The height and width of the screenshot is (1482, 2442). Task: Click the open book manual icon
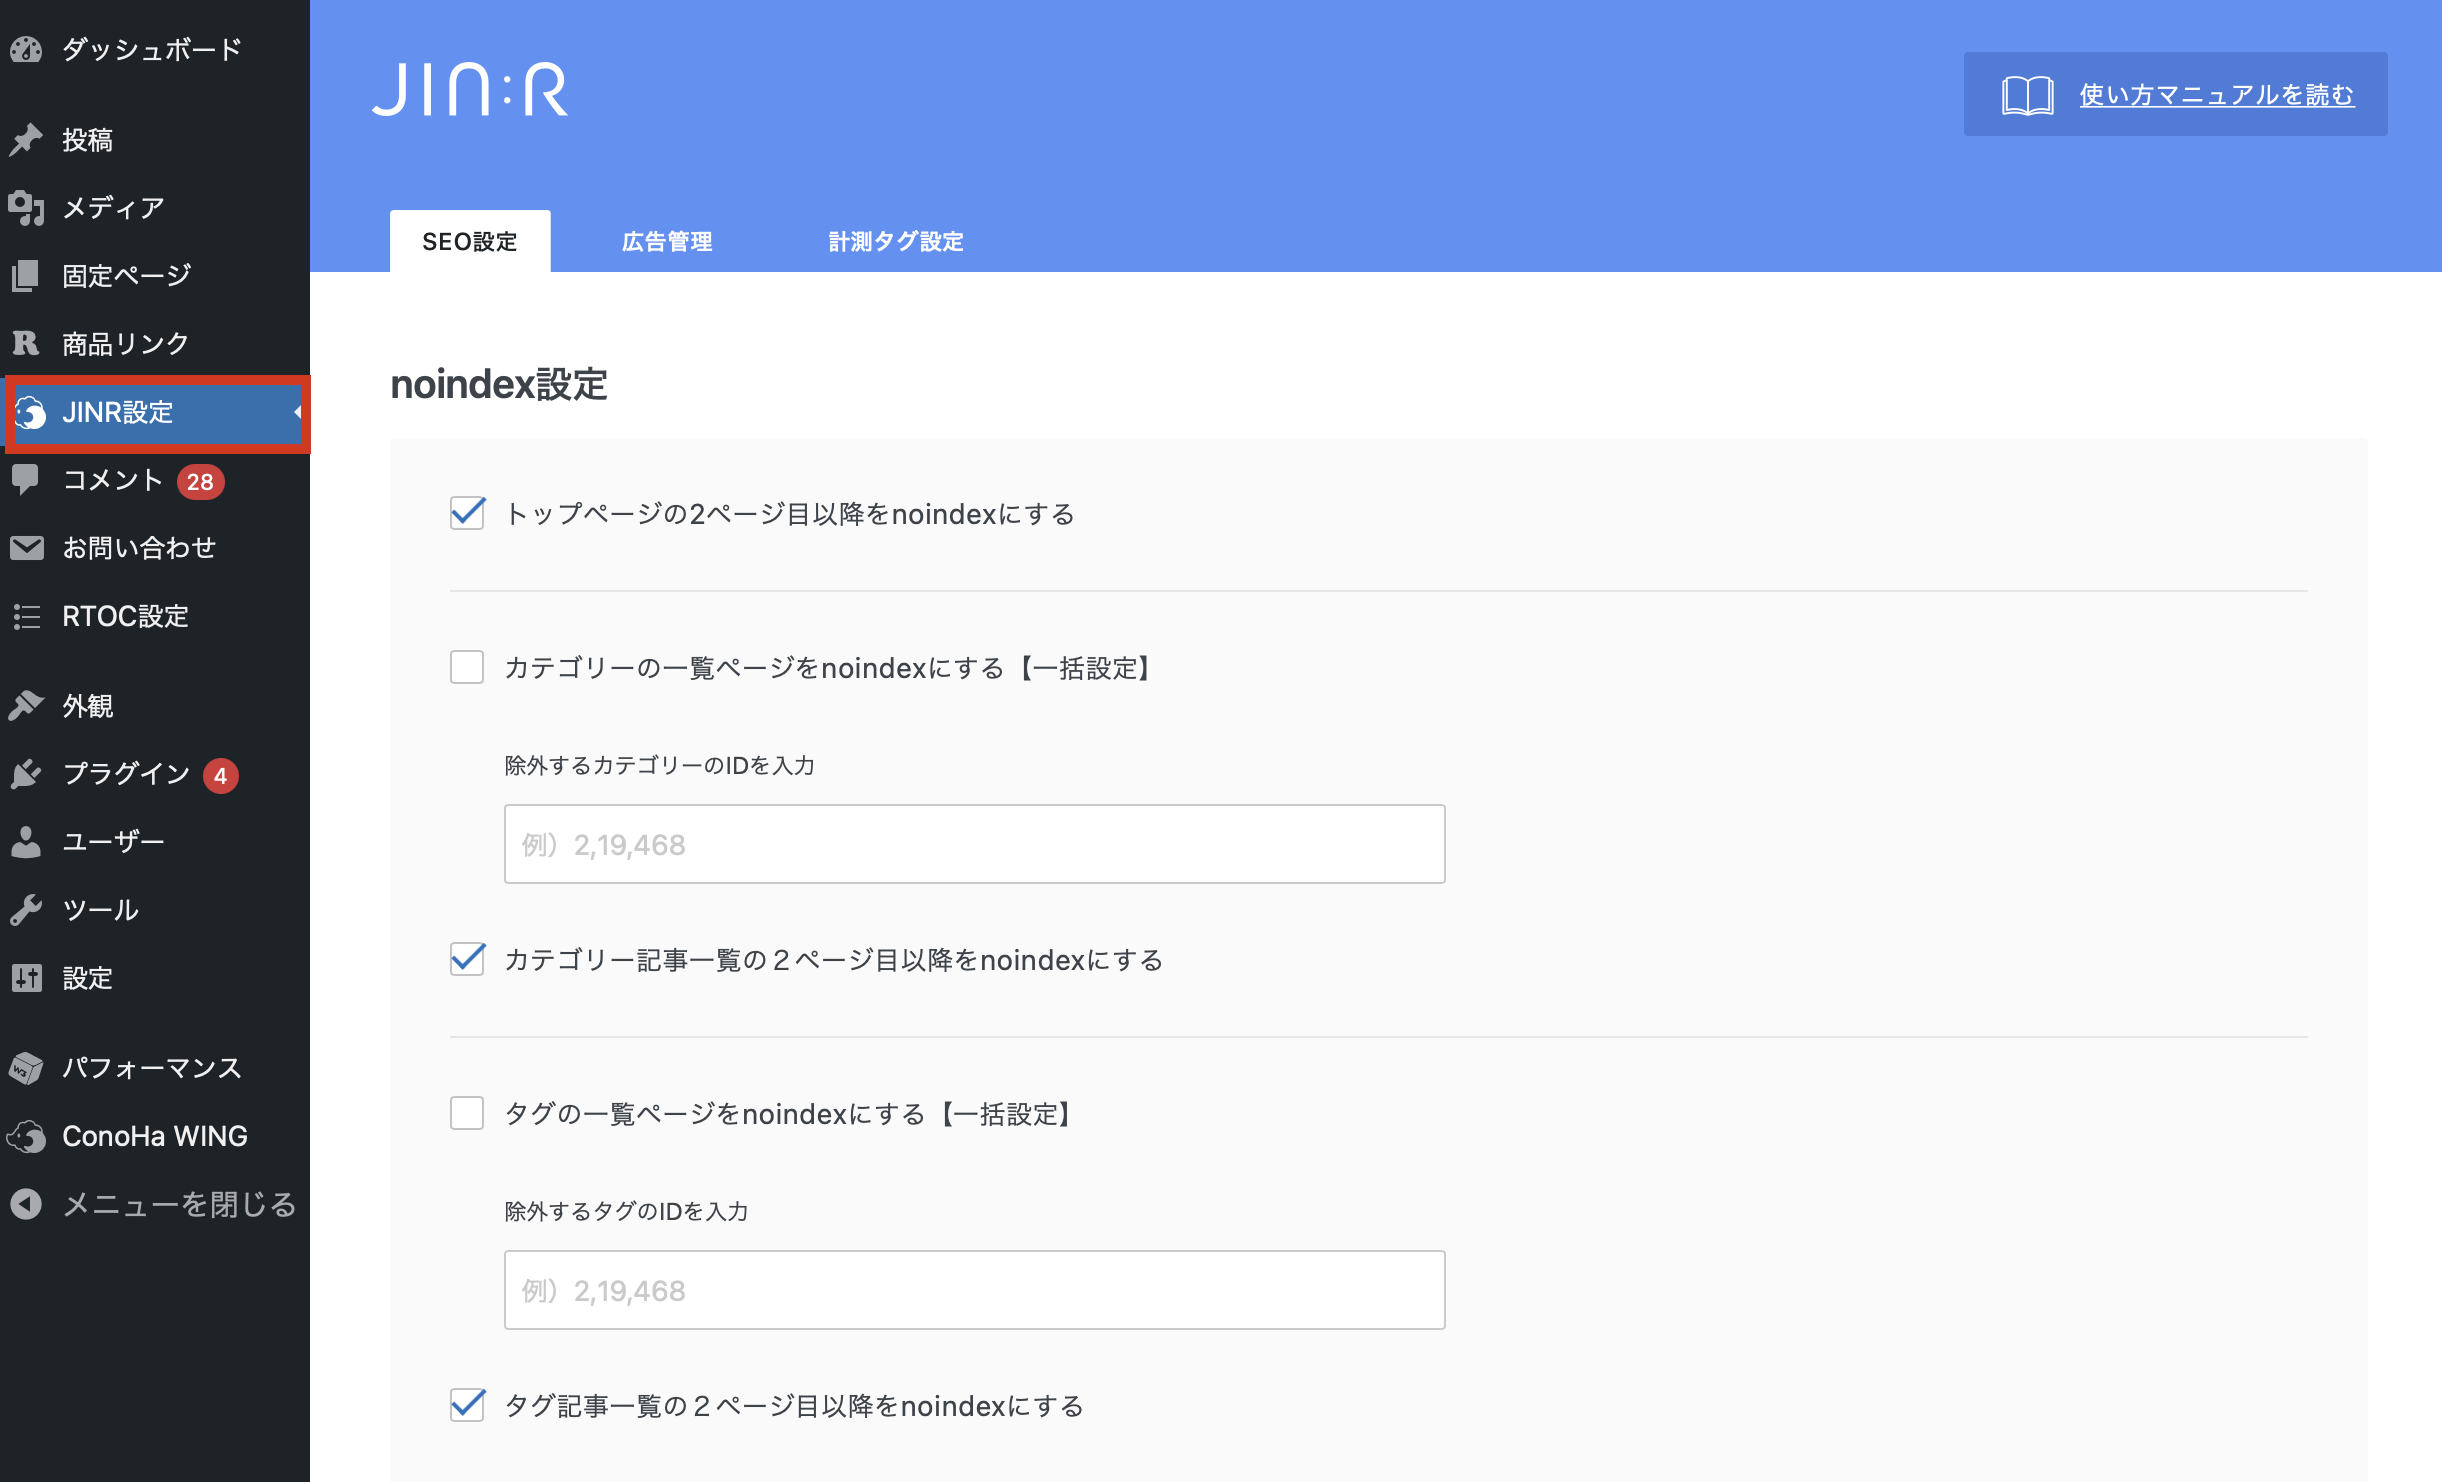[2027, 95]
